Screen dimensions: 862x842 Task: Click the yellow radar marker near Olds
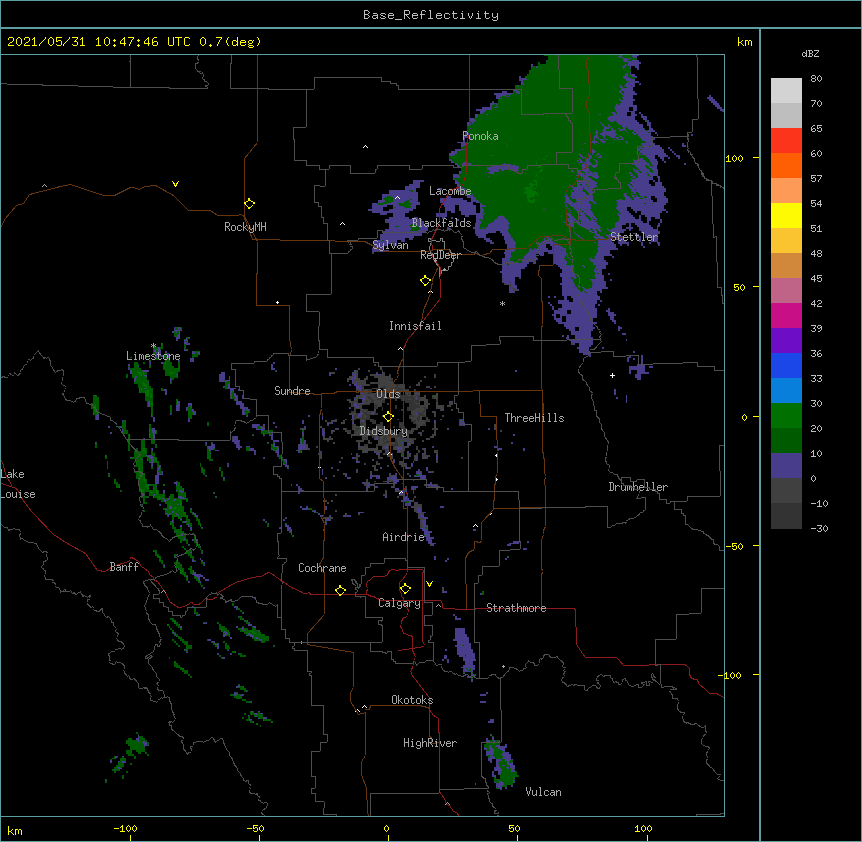coord(388,417)
